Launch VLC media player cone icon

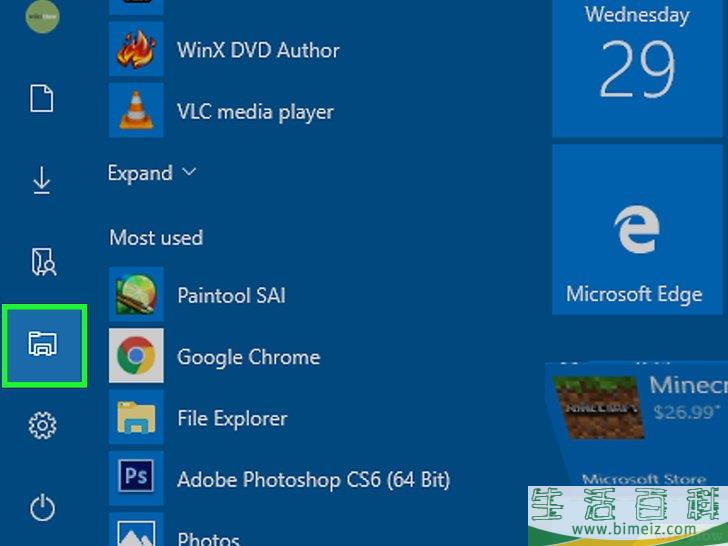(x=136, y=110)
